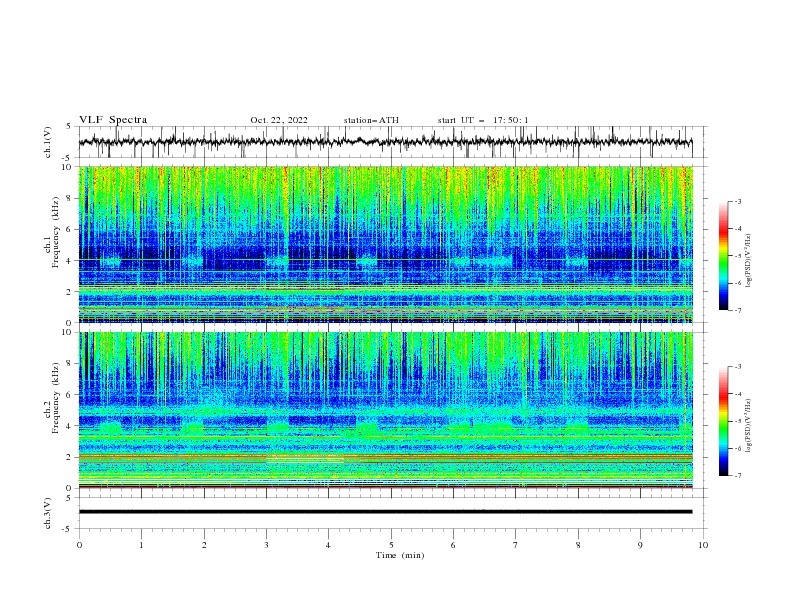
Task: Click the "-3" tick on ch.1 colorbar
Action: pyautogui.click(x=738, y=201)
